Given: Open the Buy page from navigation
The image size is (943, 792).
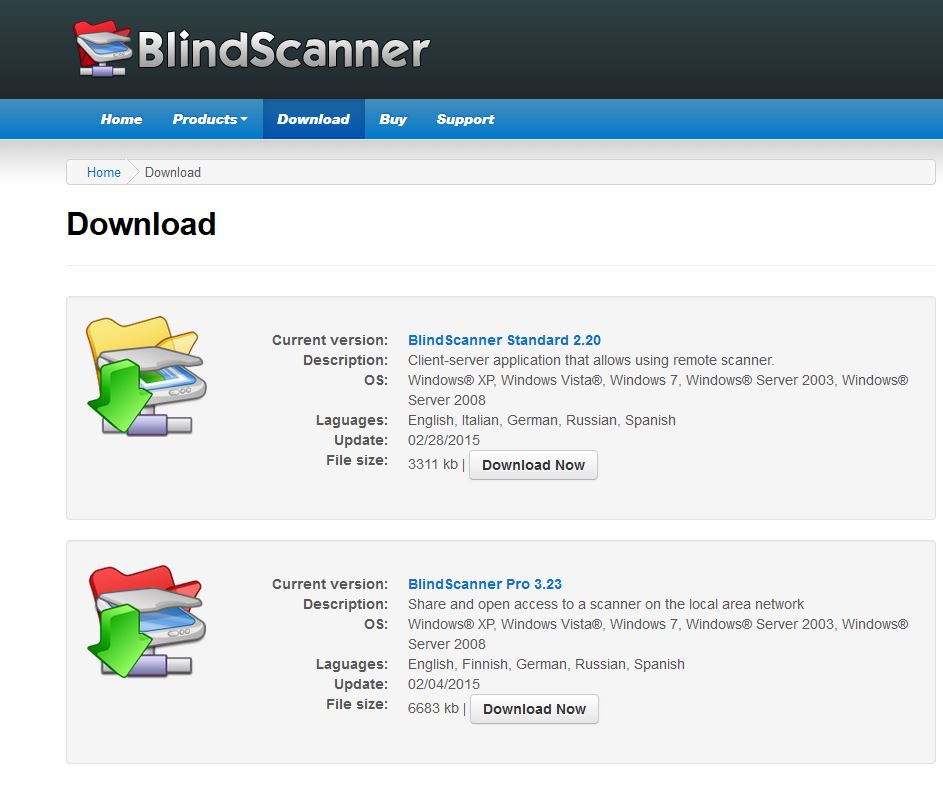Looking at the screenshot, I should coord(392,118).
